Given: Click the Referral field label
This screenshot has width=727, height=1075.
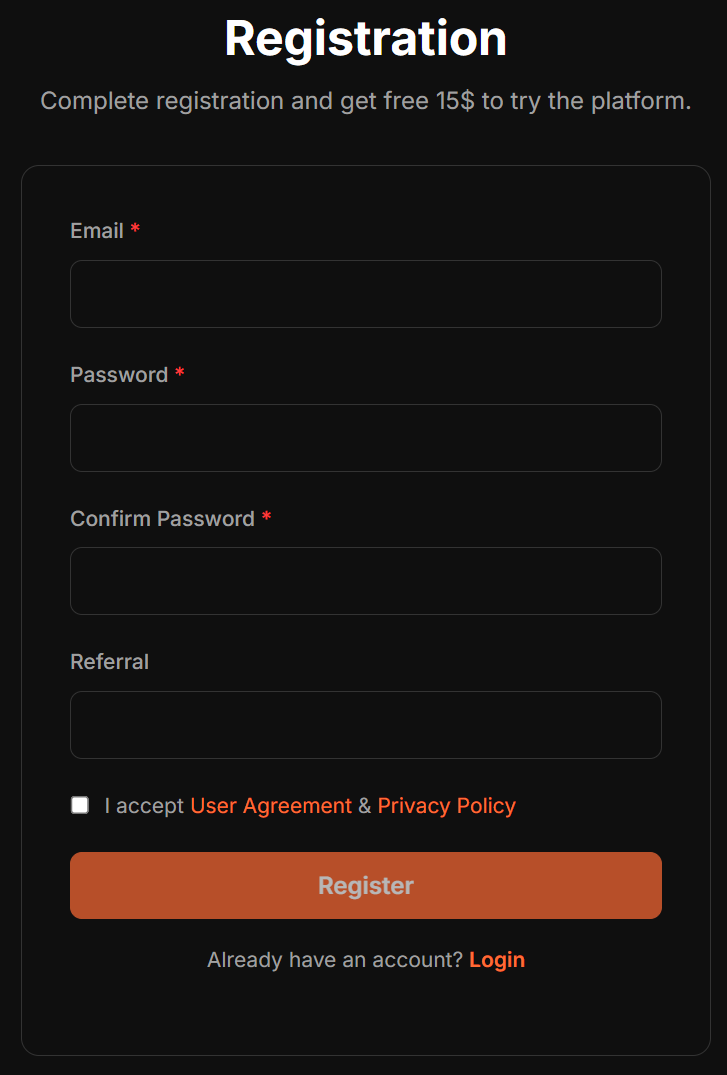Looking at the screenshot, I should (x=109, y=661).
